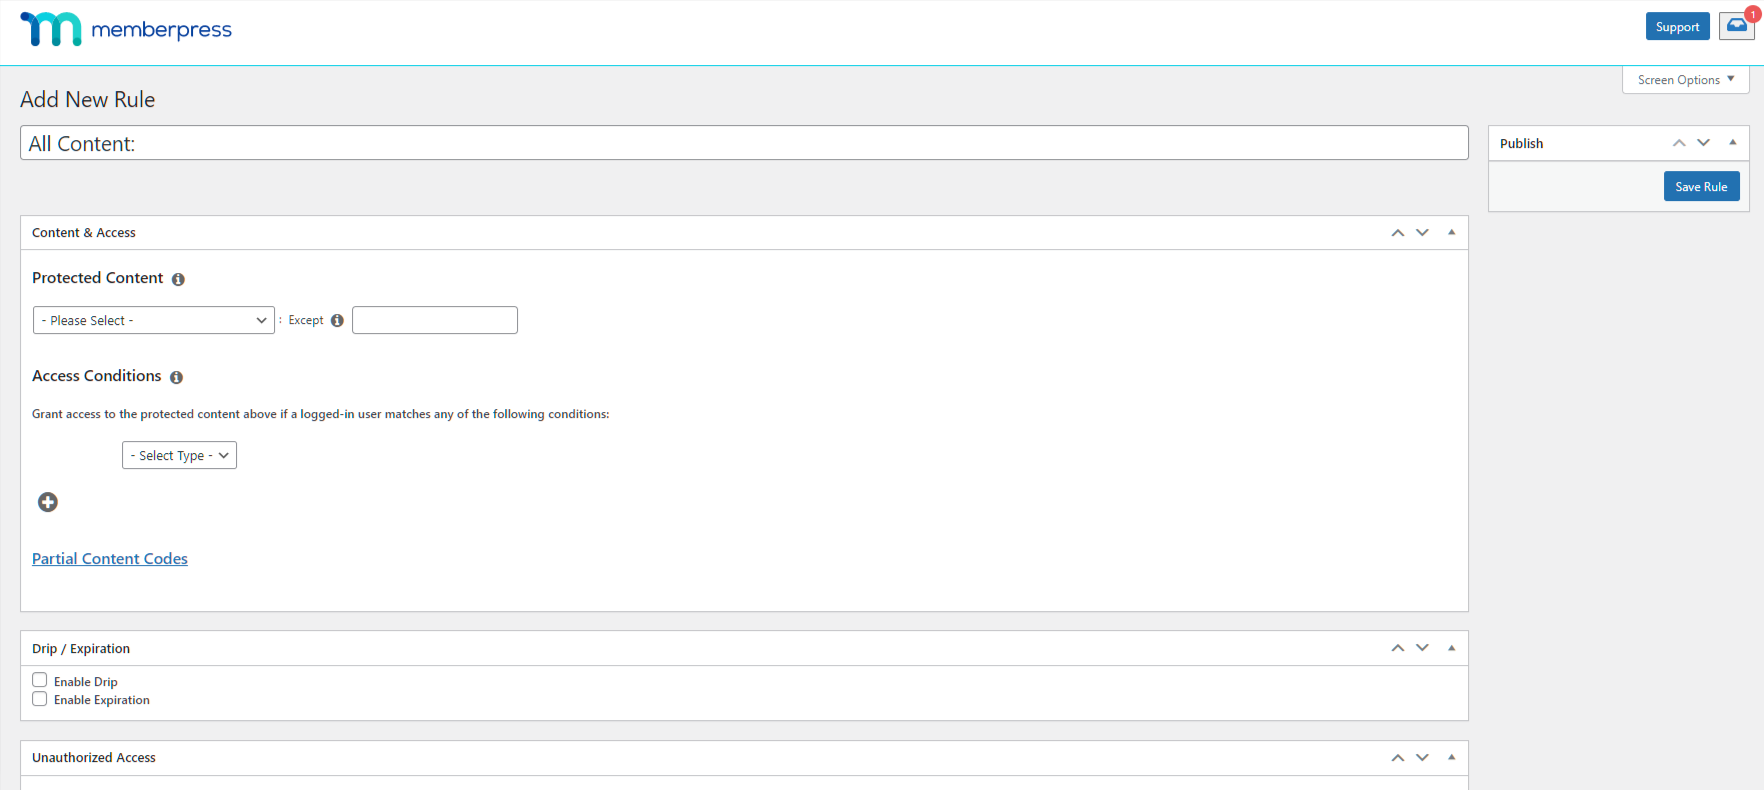This screenshot has width=1764, height=790.
Task: Collapse the Content & Access panel
Action: tap(1451, 232)
